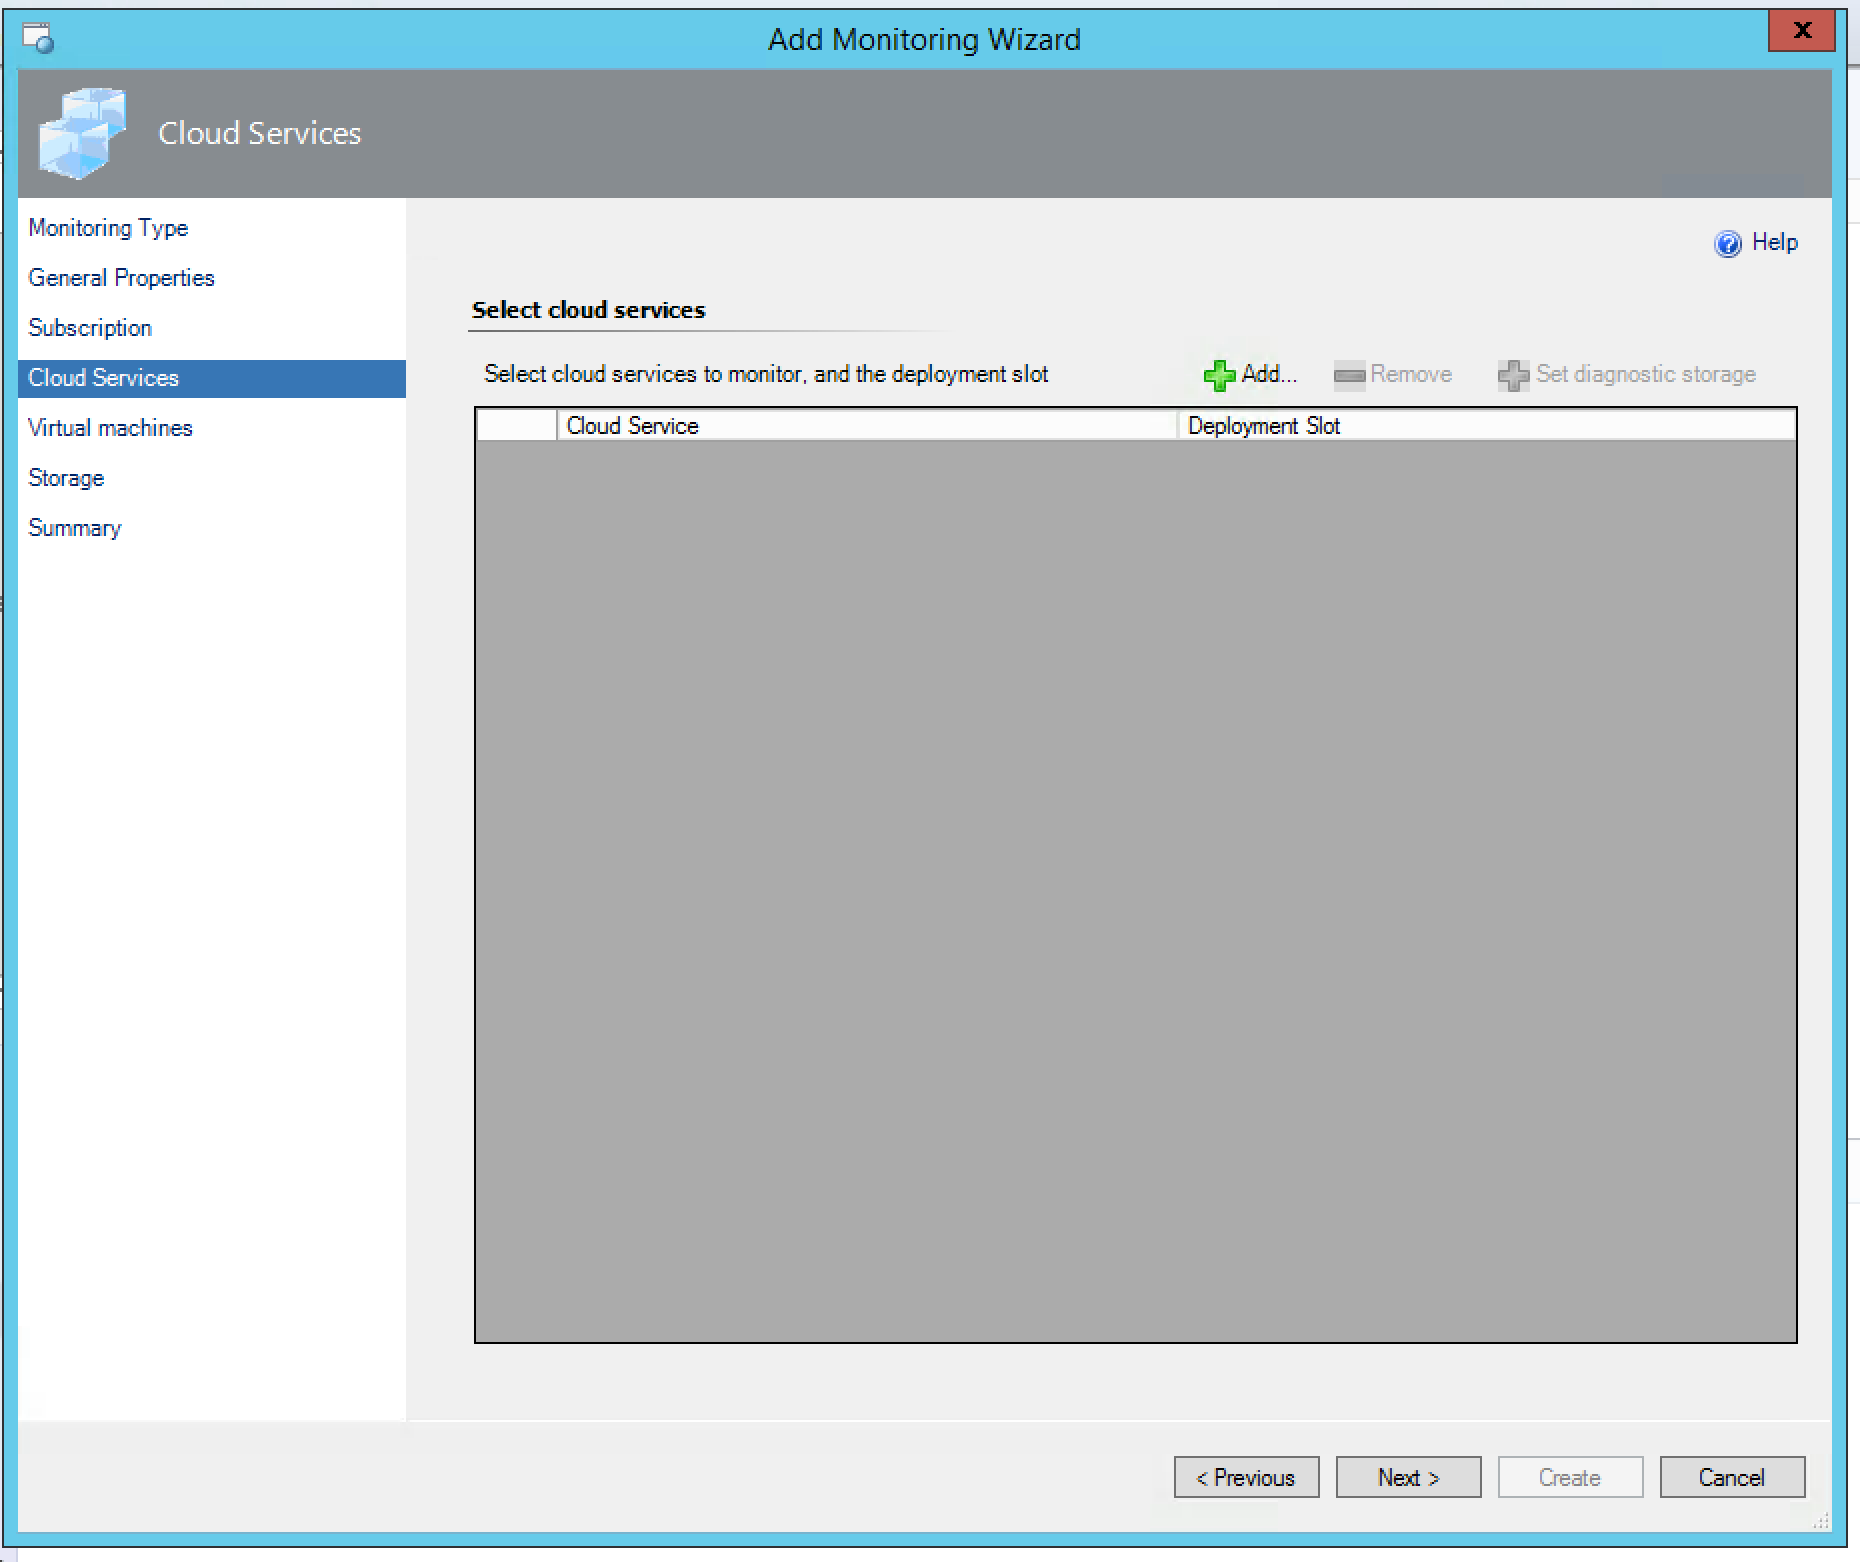Open the Monitoring Type step
The height and width of the screenshot is (1562, 1860).
108,228
